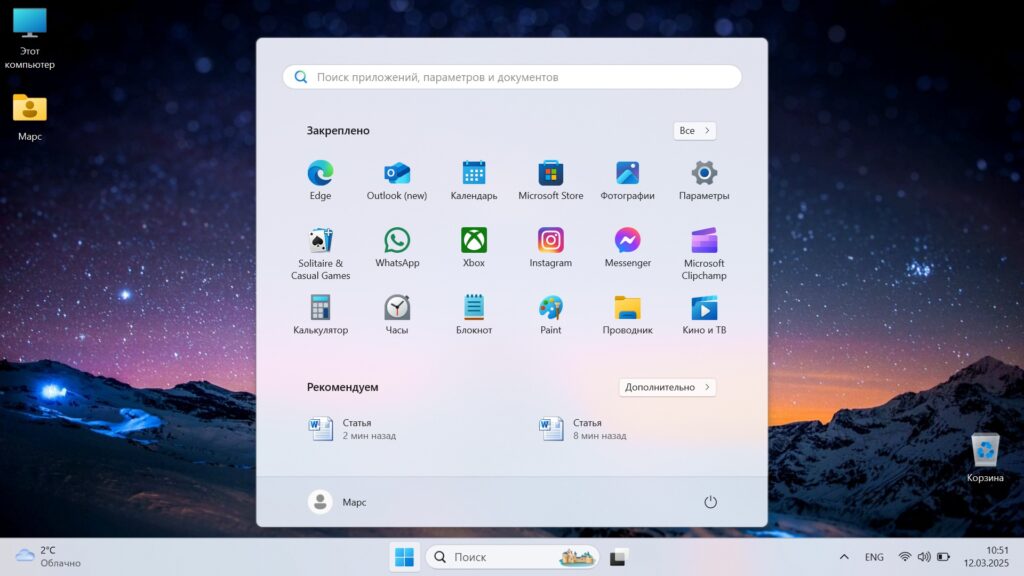Screen dimensions: 1024x576
Task: Open the Paint app
Action: pos(551,315)
